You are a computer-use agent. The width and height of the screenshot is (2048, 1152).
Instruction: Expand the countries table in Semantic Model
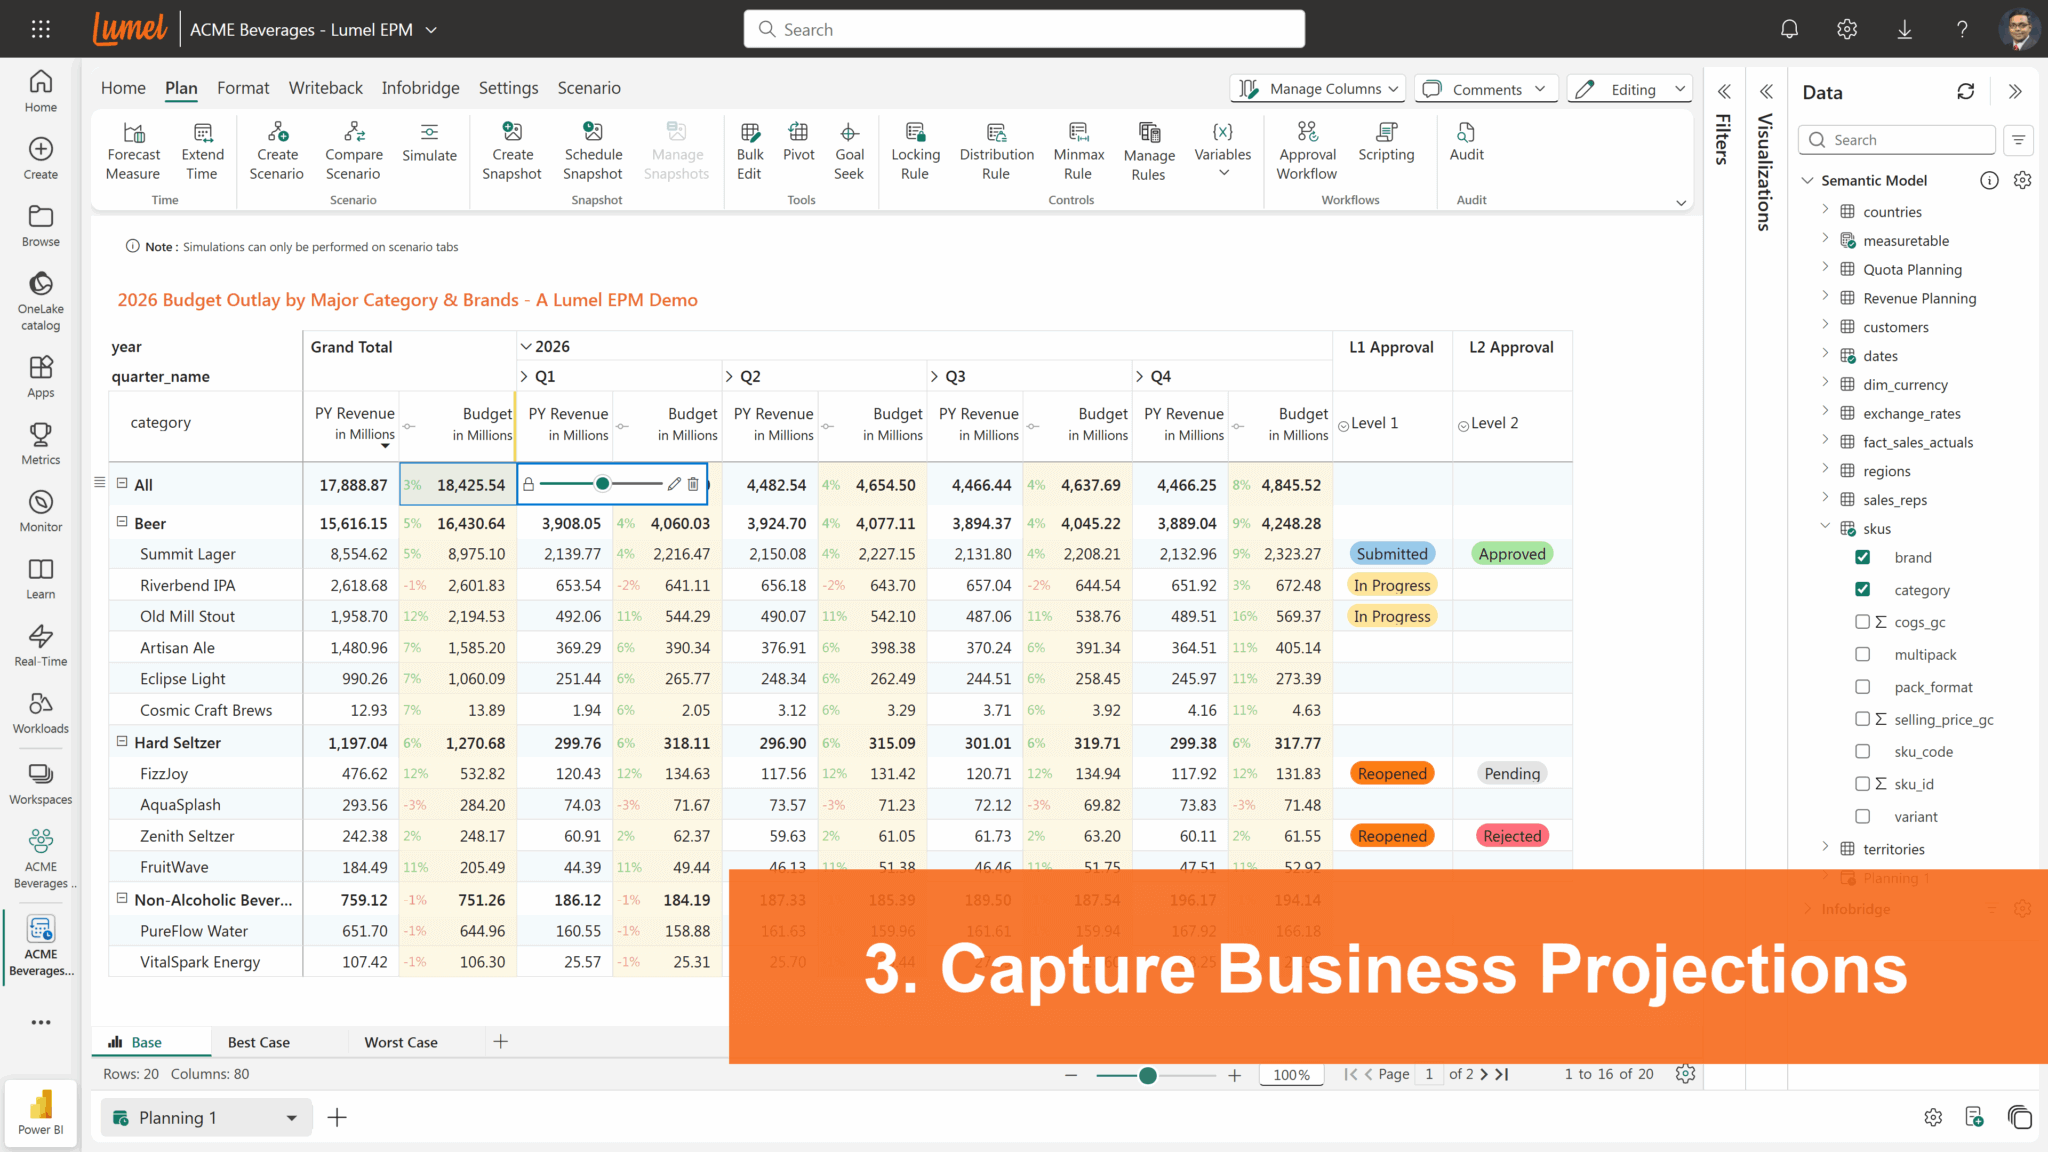(1825, 211)
